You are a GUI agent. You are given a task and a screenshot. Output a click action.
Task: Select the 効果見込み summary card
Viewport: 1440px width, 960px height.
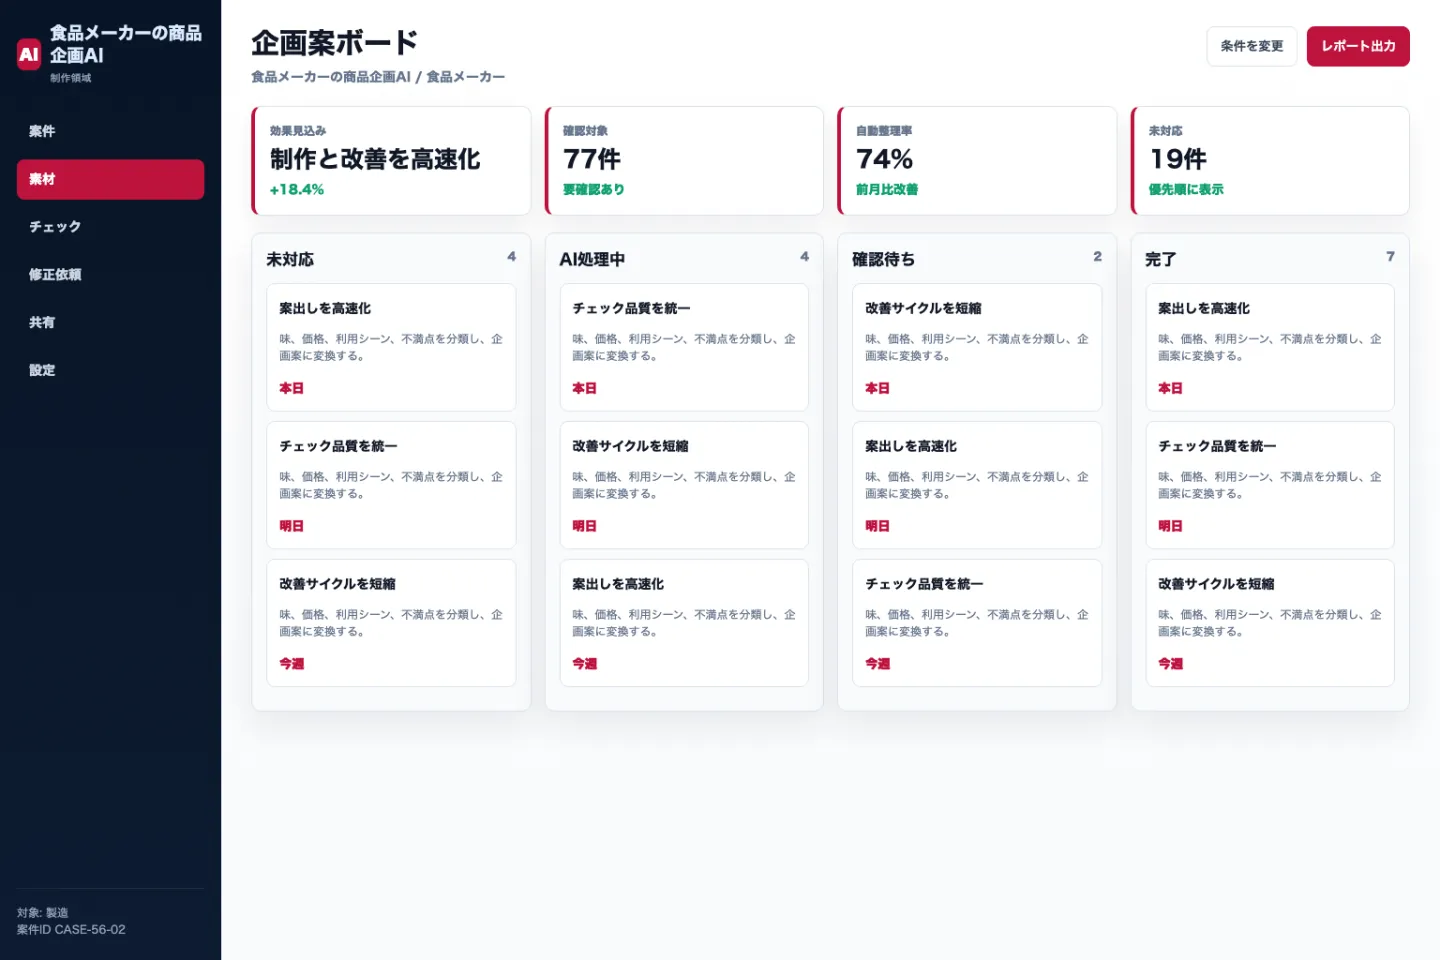pos(391,160)
